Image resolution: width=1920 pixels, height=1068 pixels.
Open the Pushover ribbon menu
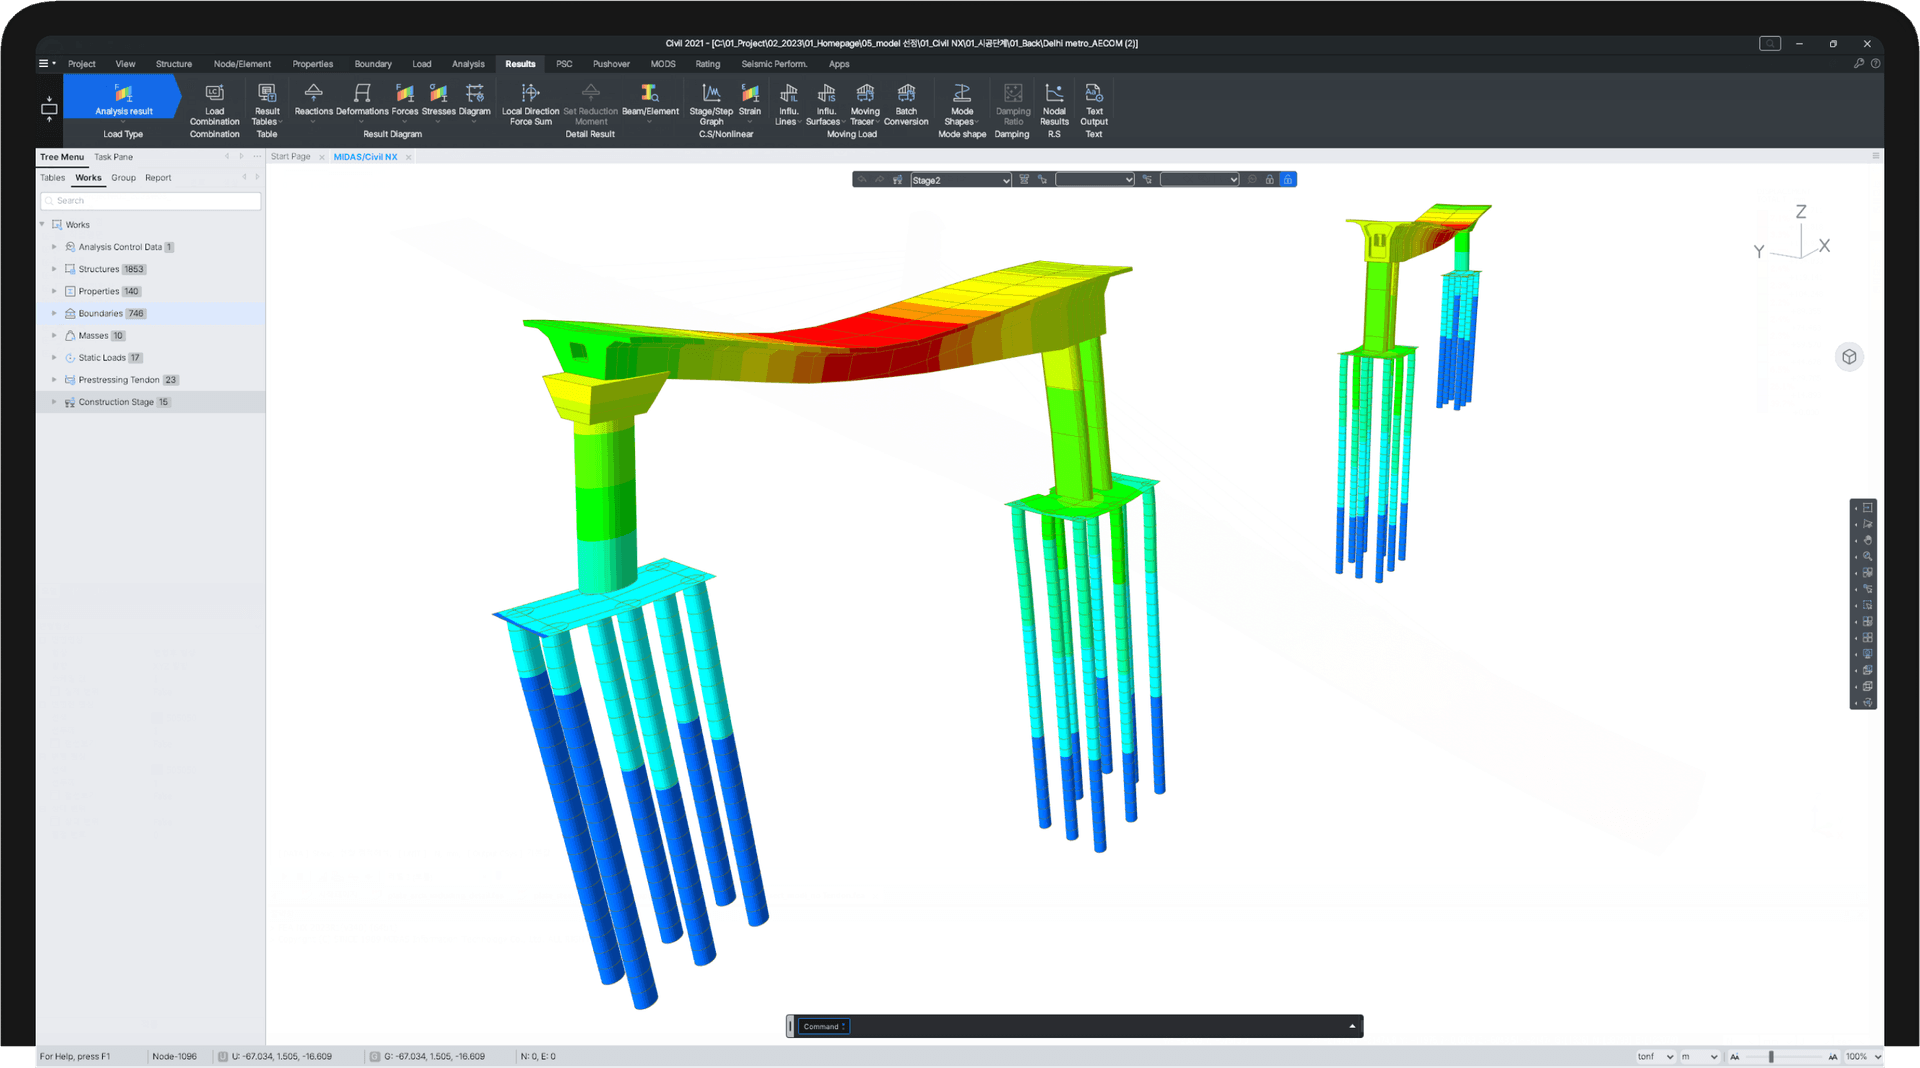[611, 64]
